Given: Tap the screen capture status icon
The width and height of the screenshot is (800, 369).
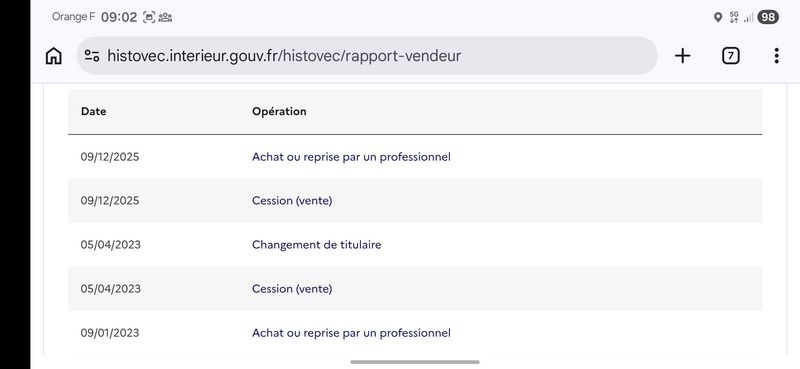Looking at the screenshot, I should pos(148,17).
